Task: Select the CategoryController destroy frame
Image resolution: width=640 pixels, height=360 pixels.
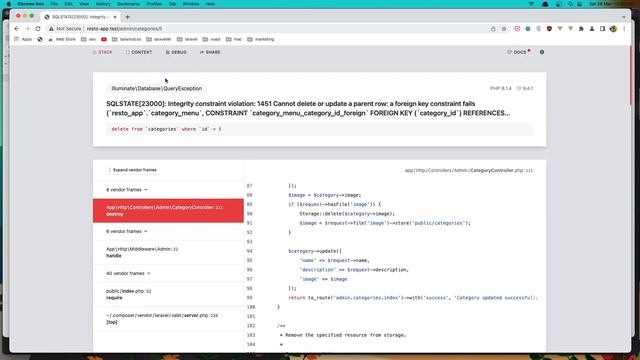Action: coord(168,211)
